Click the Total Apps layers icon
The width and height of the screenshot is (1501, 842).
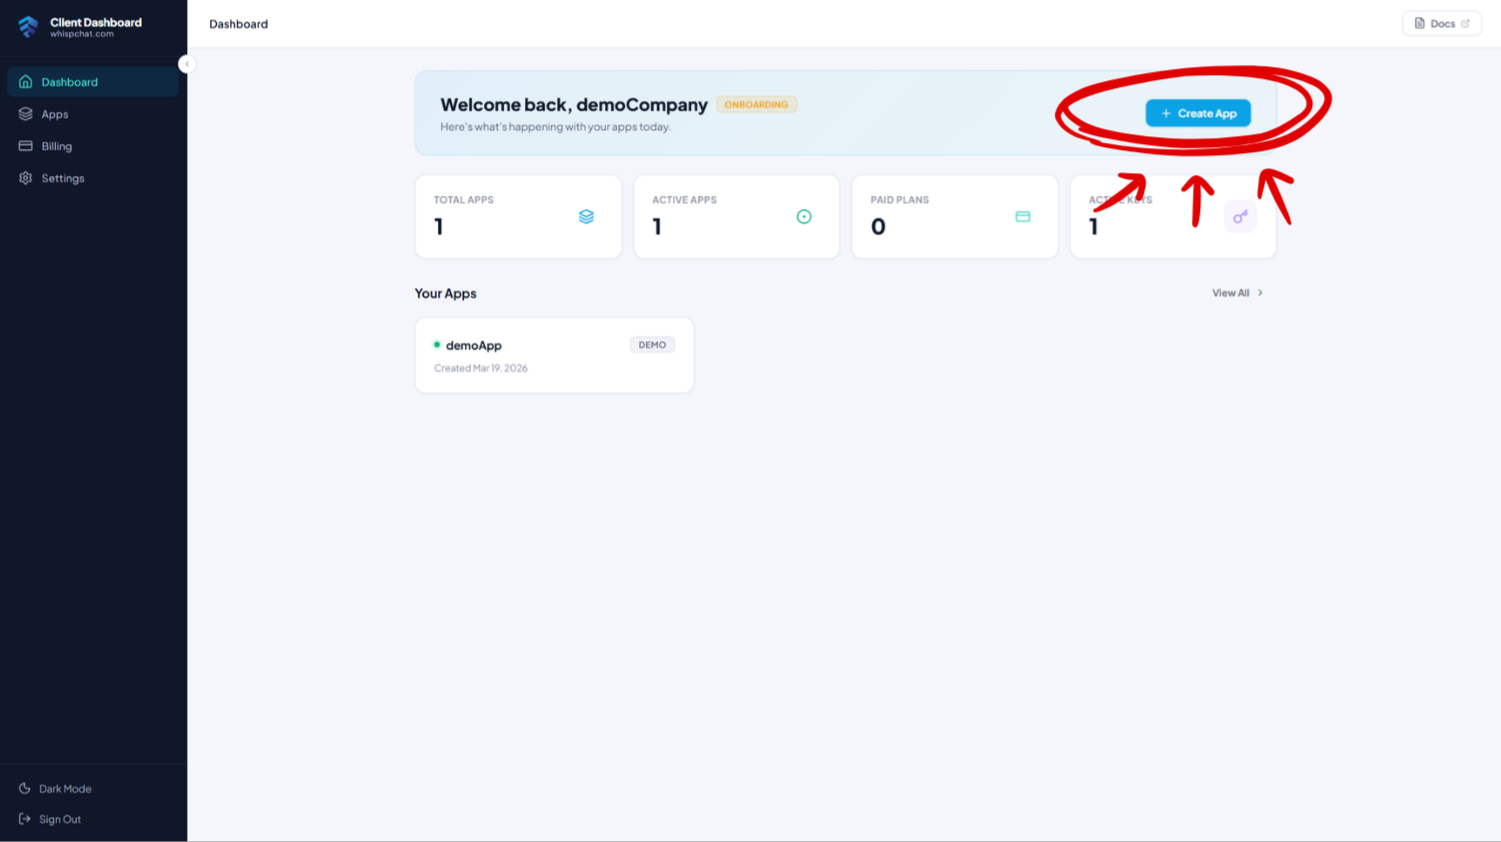[587, 216]
